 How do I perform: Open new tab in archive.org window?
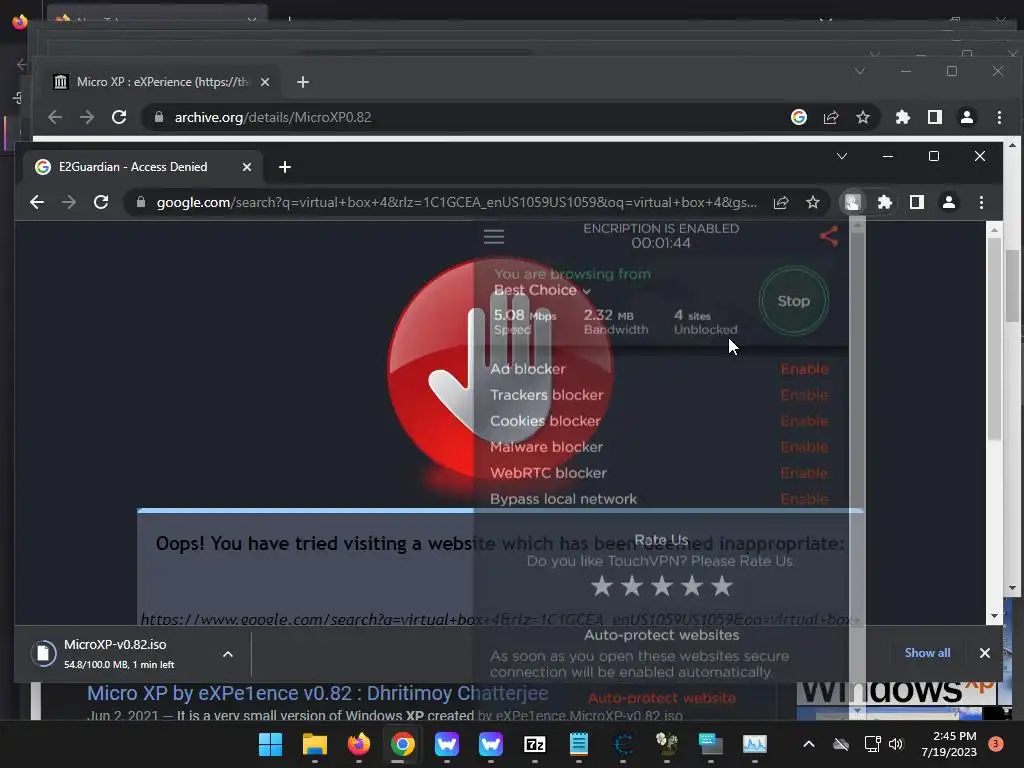(x=302, y=82)
